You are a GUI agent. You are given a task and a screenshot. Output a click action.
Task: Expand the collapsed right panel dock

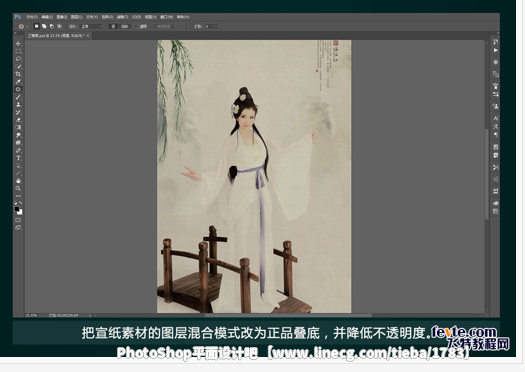point(497,33)
